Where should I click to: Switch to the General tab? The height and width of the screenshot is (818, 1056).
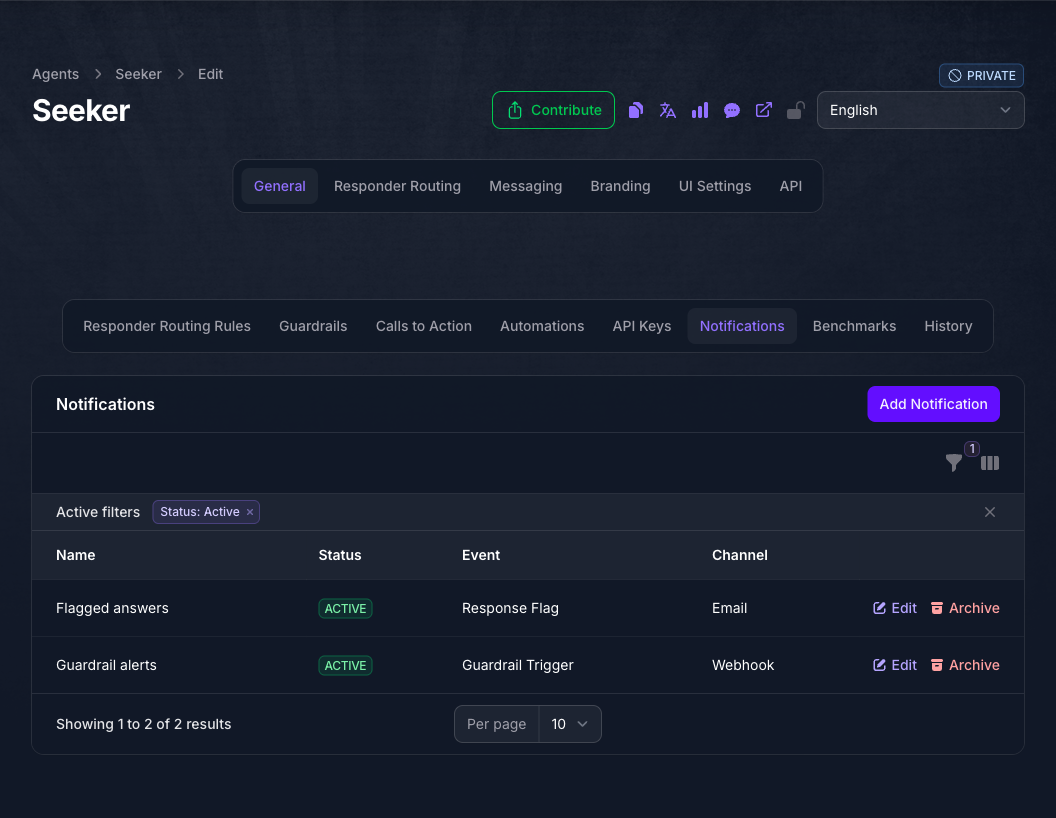pyautogui.click(x=279, y=186)
